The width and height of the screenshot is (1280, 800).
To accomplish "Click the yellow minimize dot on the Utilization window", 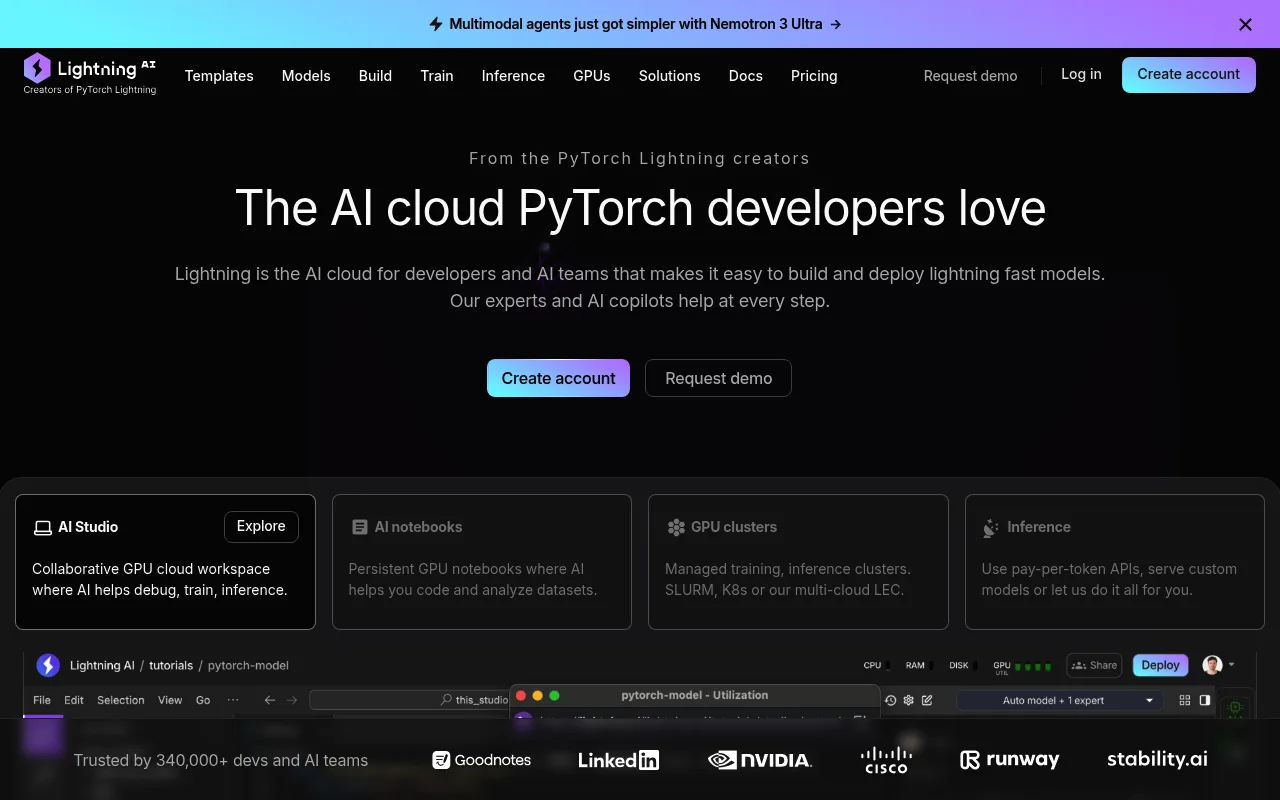I will pos(538,695).
